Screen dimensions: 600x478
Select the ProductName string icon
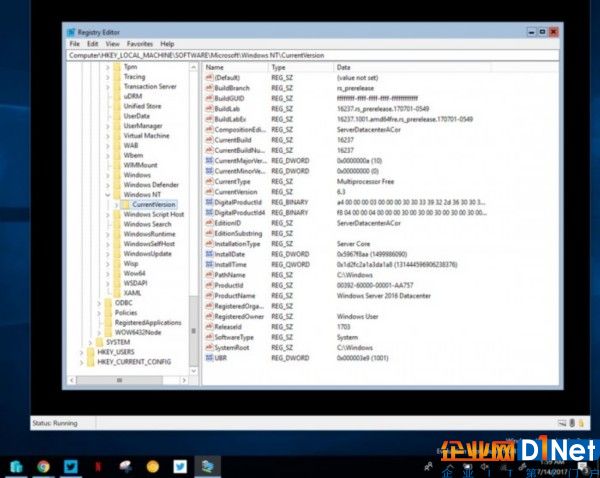(x=209, y=295)
